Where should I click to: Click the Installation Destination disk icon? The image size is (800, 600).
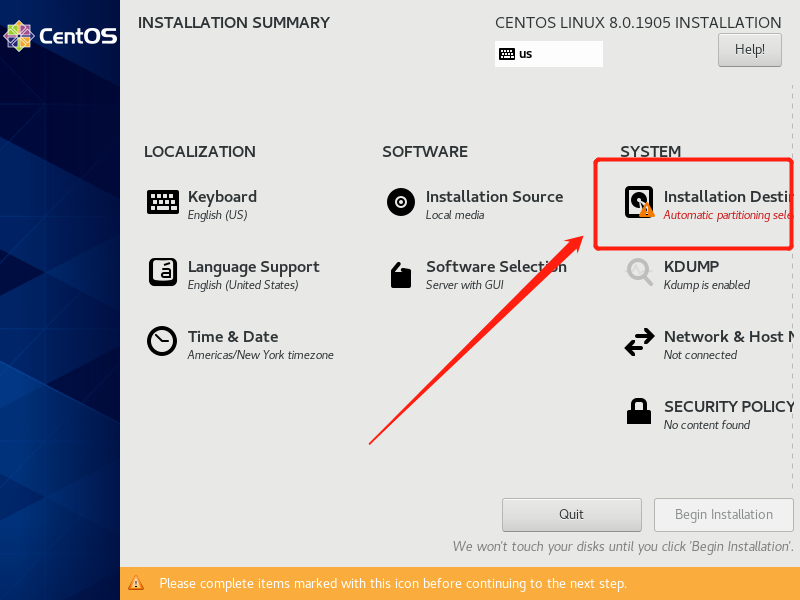pos(639,202)
